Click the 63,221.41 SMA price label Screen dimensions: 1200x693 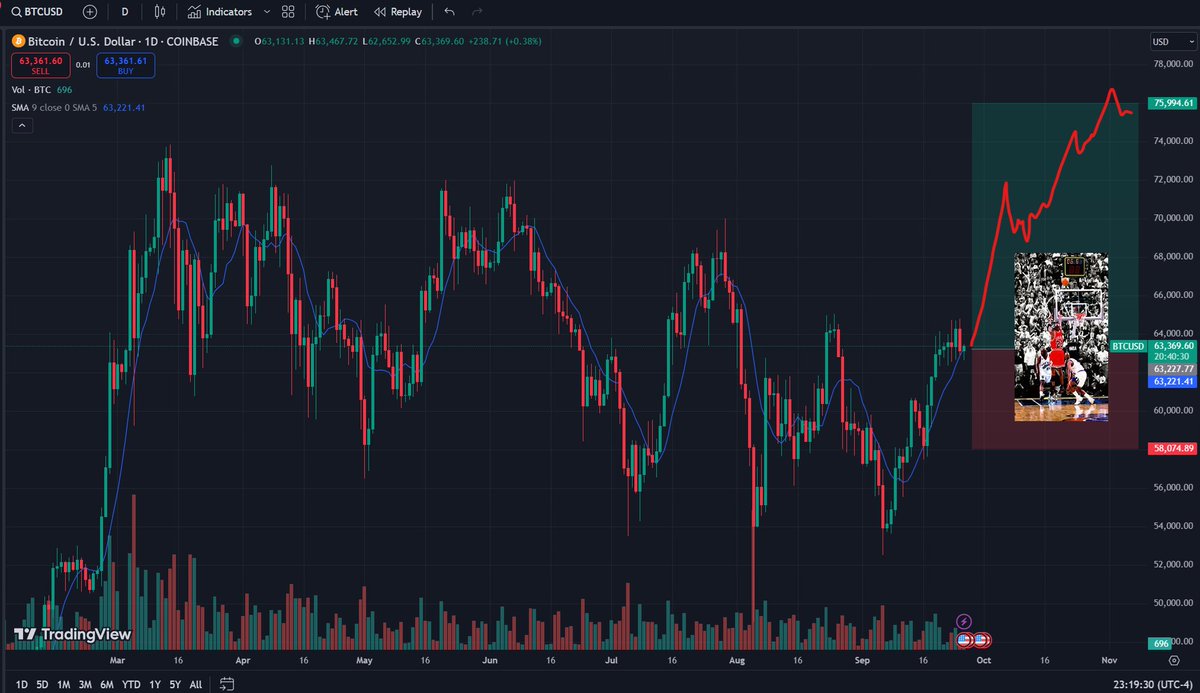pos(1174,381)
